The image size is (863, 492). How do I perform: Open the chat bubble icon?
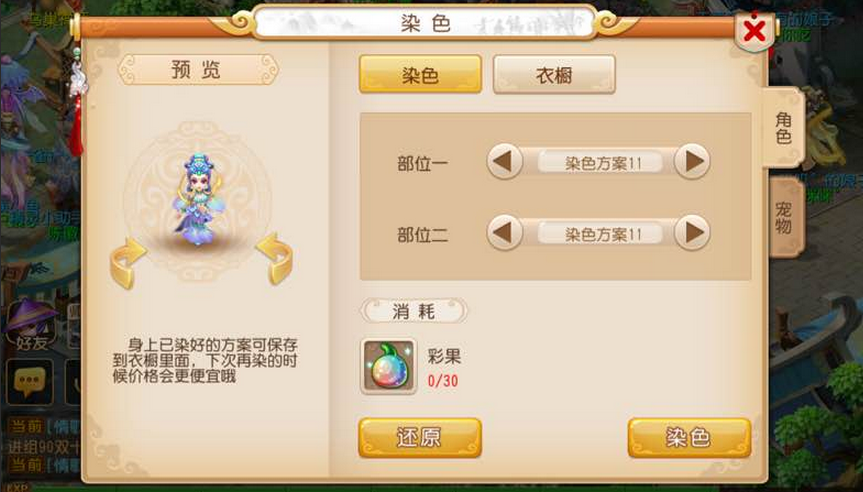coord(30,381)
